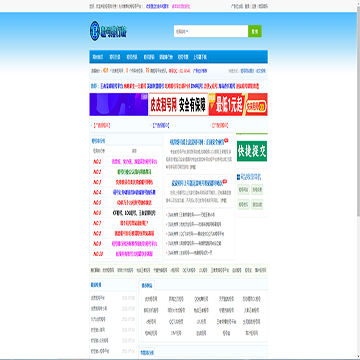Screen dimensions: 360x360
Task: Select the ranking list tab above NO.1 row
Action: click(98, 141)
